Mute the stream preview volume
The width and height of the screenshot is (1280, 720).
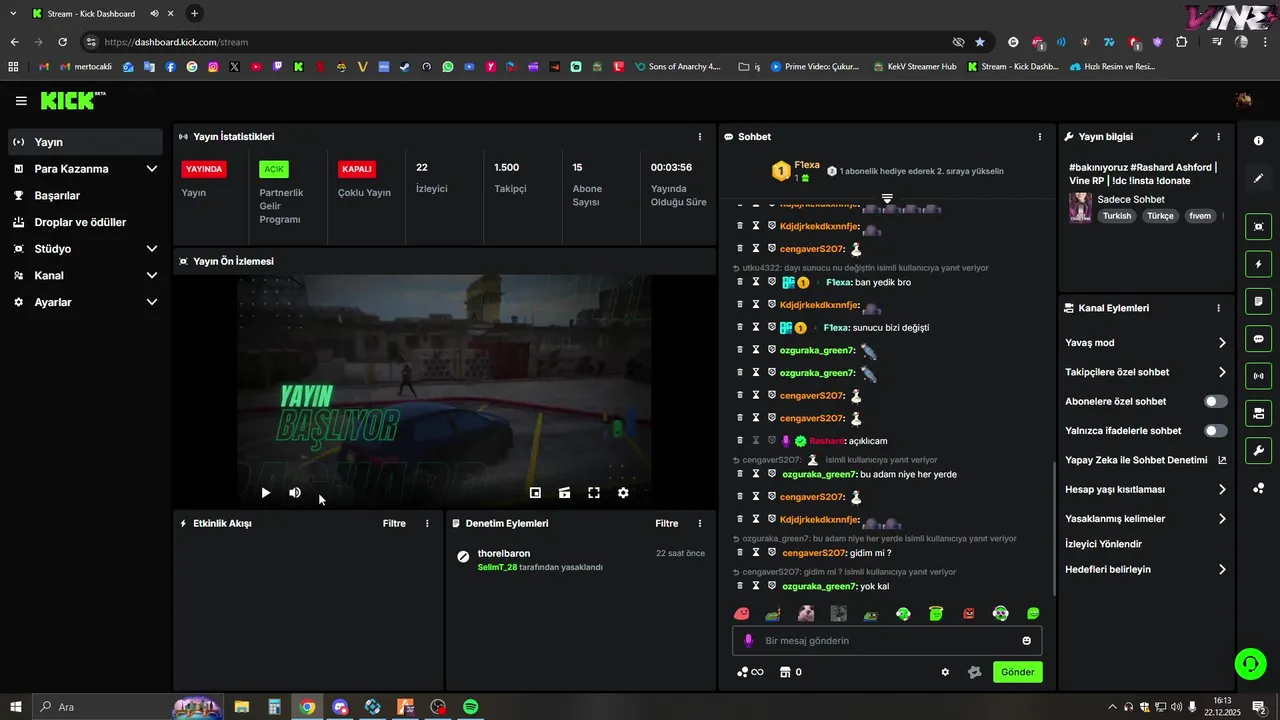(295, 493)
